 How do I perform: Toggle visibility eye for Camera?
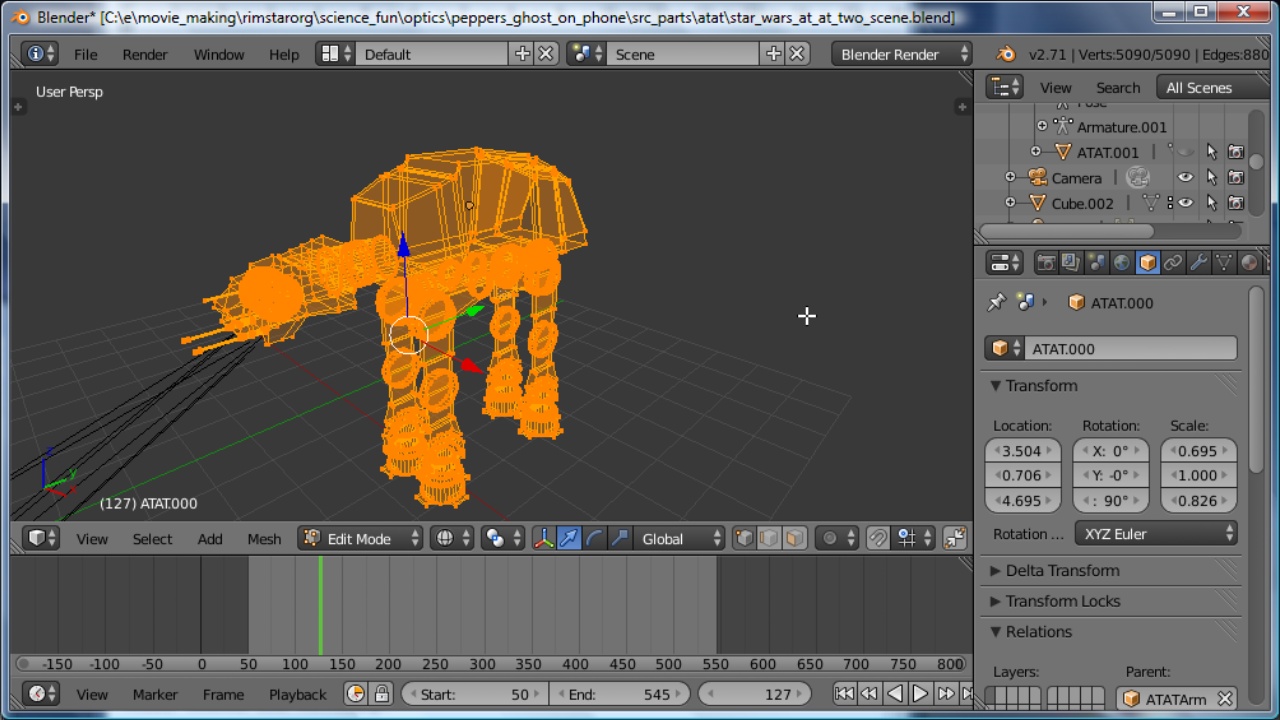(x=1185, y=178)
